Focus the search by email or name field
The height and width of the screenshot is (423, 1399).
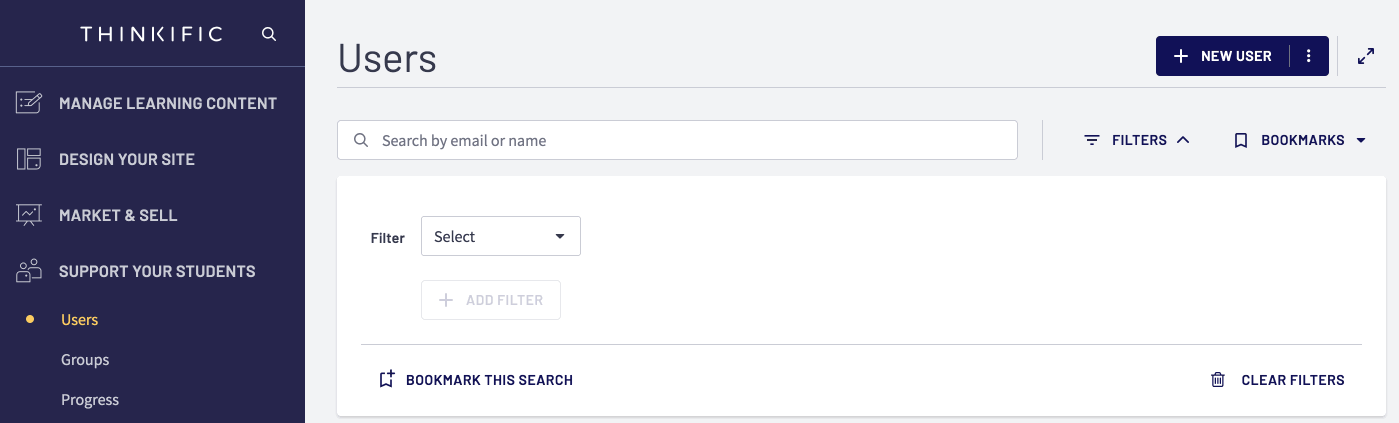[677, 140]
